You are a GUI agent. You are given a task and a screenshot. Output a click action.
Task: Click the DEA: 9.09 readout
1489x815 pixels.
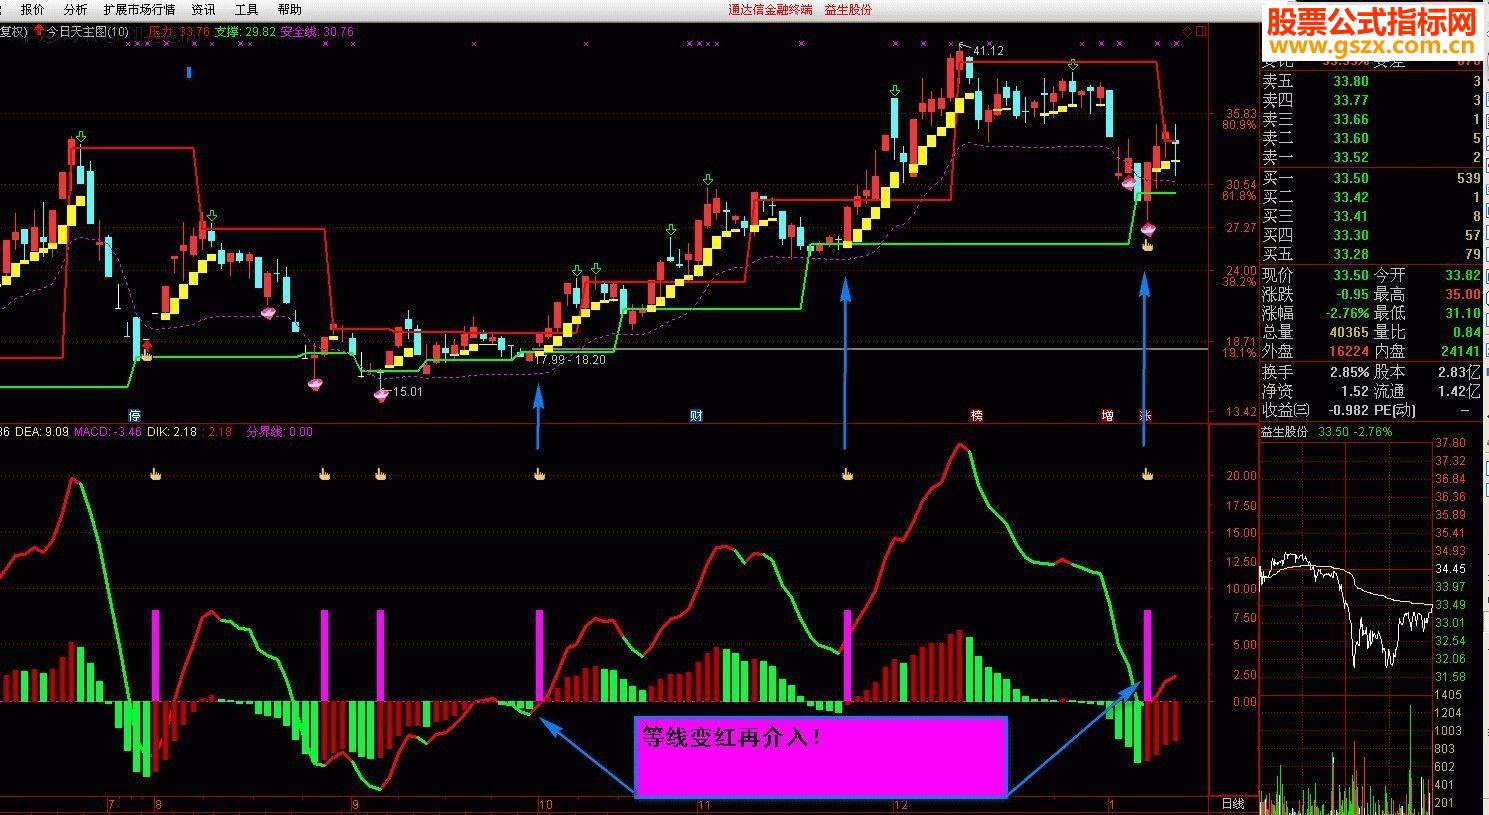tap(42, 432)
